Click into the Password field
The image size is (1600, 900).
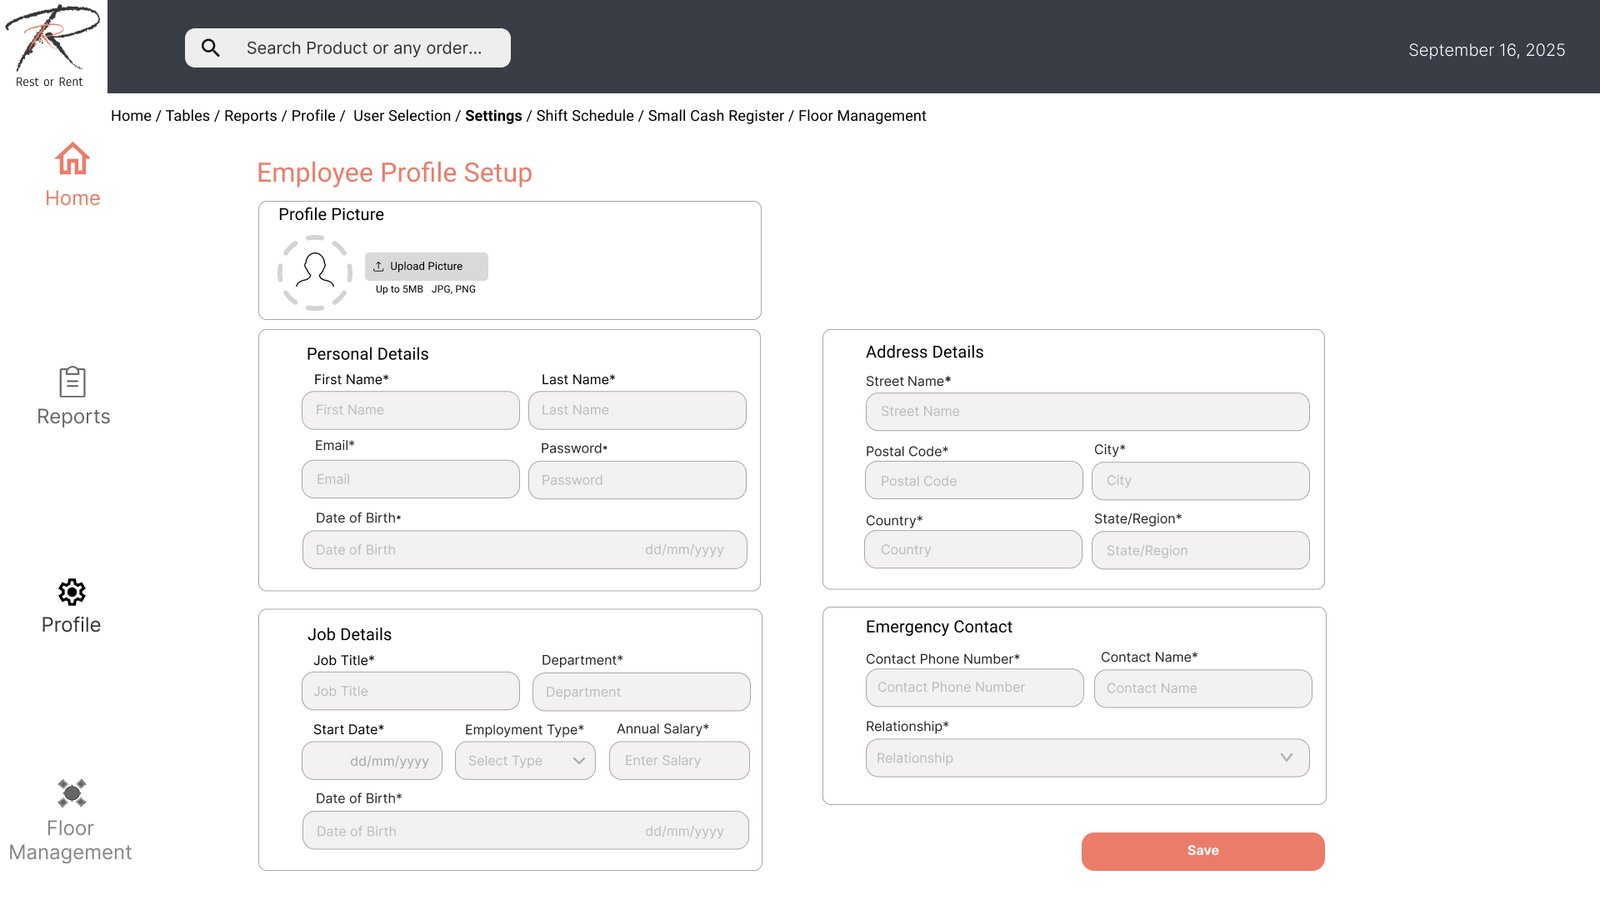(637, 480)
